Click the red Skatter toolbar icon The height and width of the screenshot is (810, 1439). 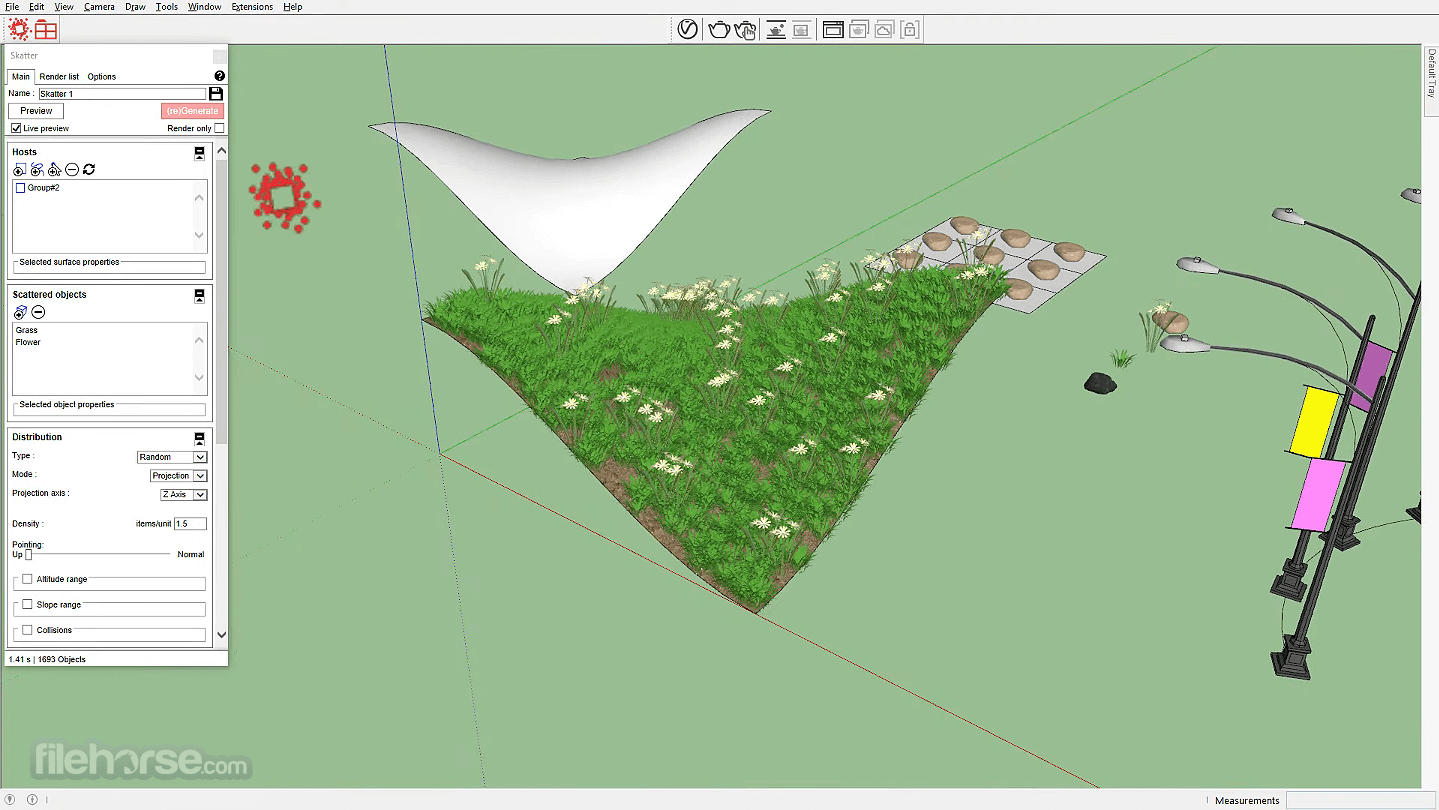(19, 29)
